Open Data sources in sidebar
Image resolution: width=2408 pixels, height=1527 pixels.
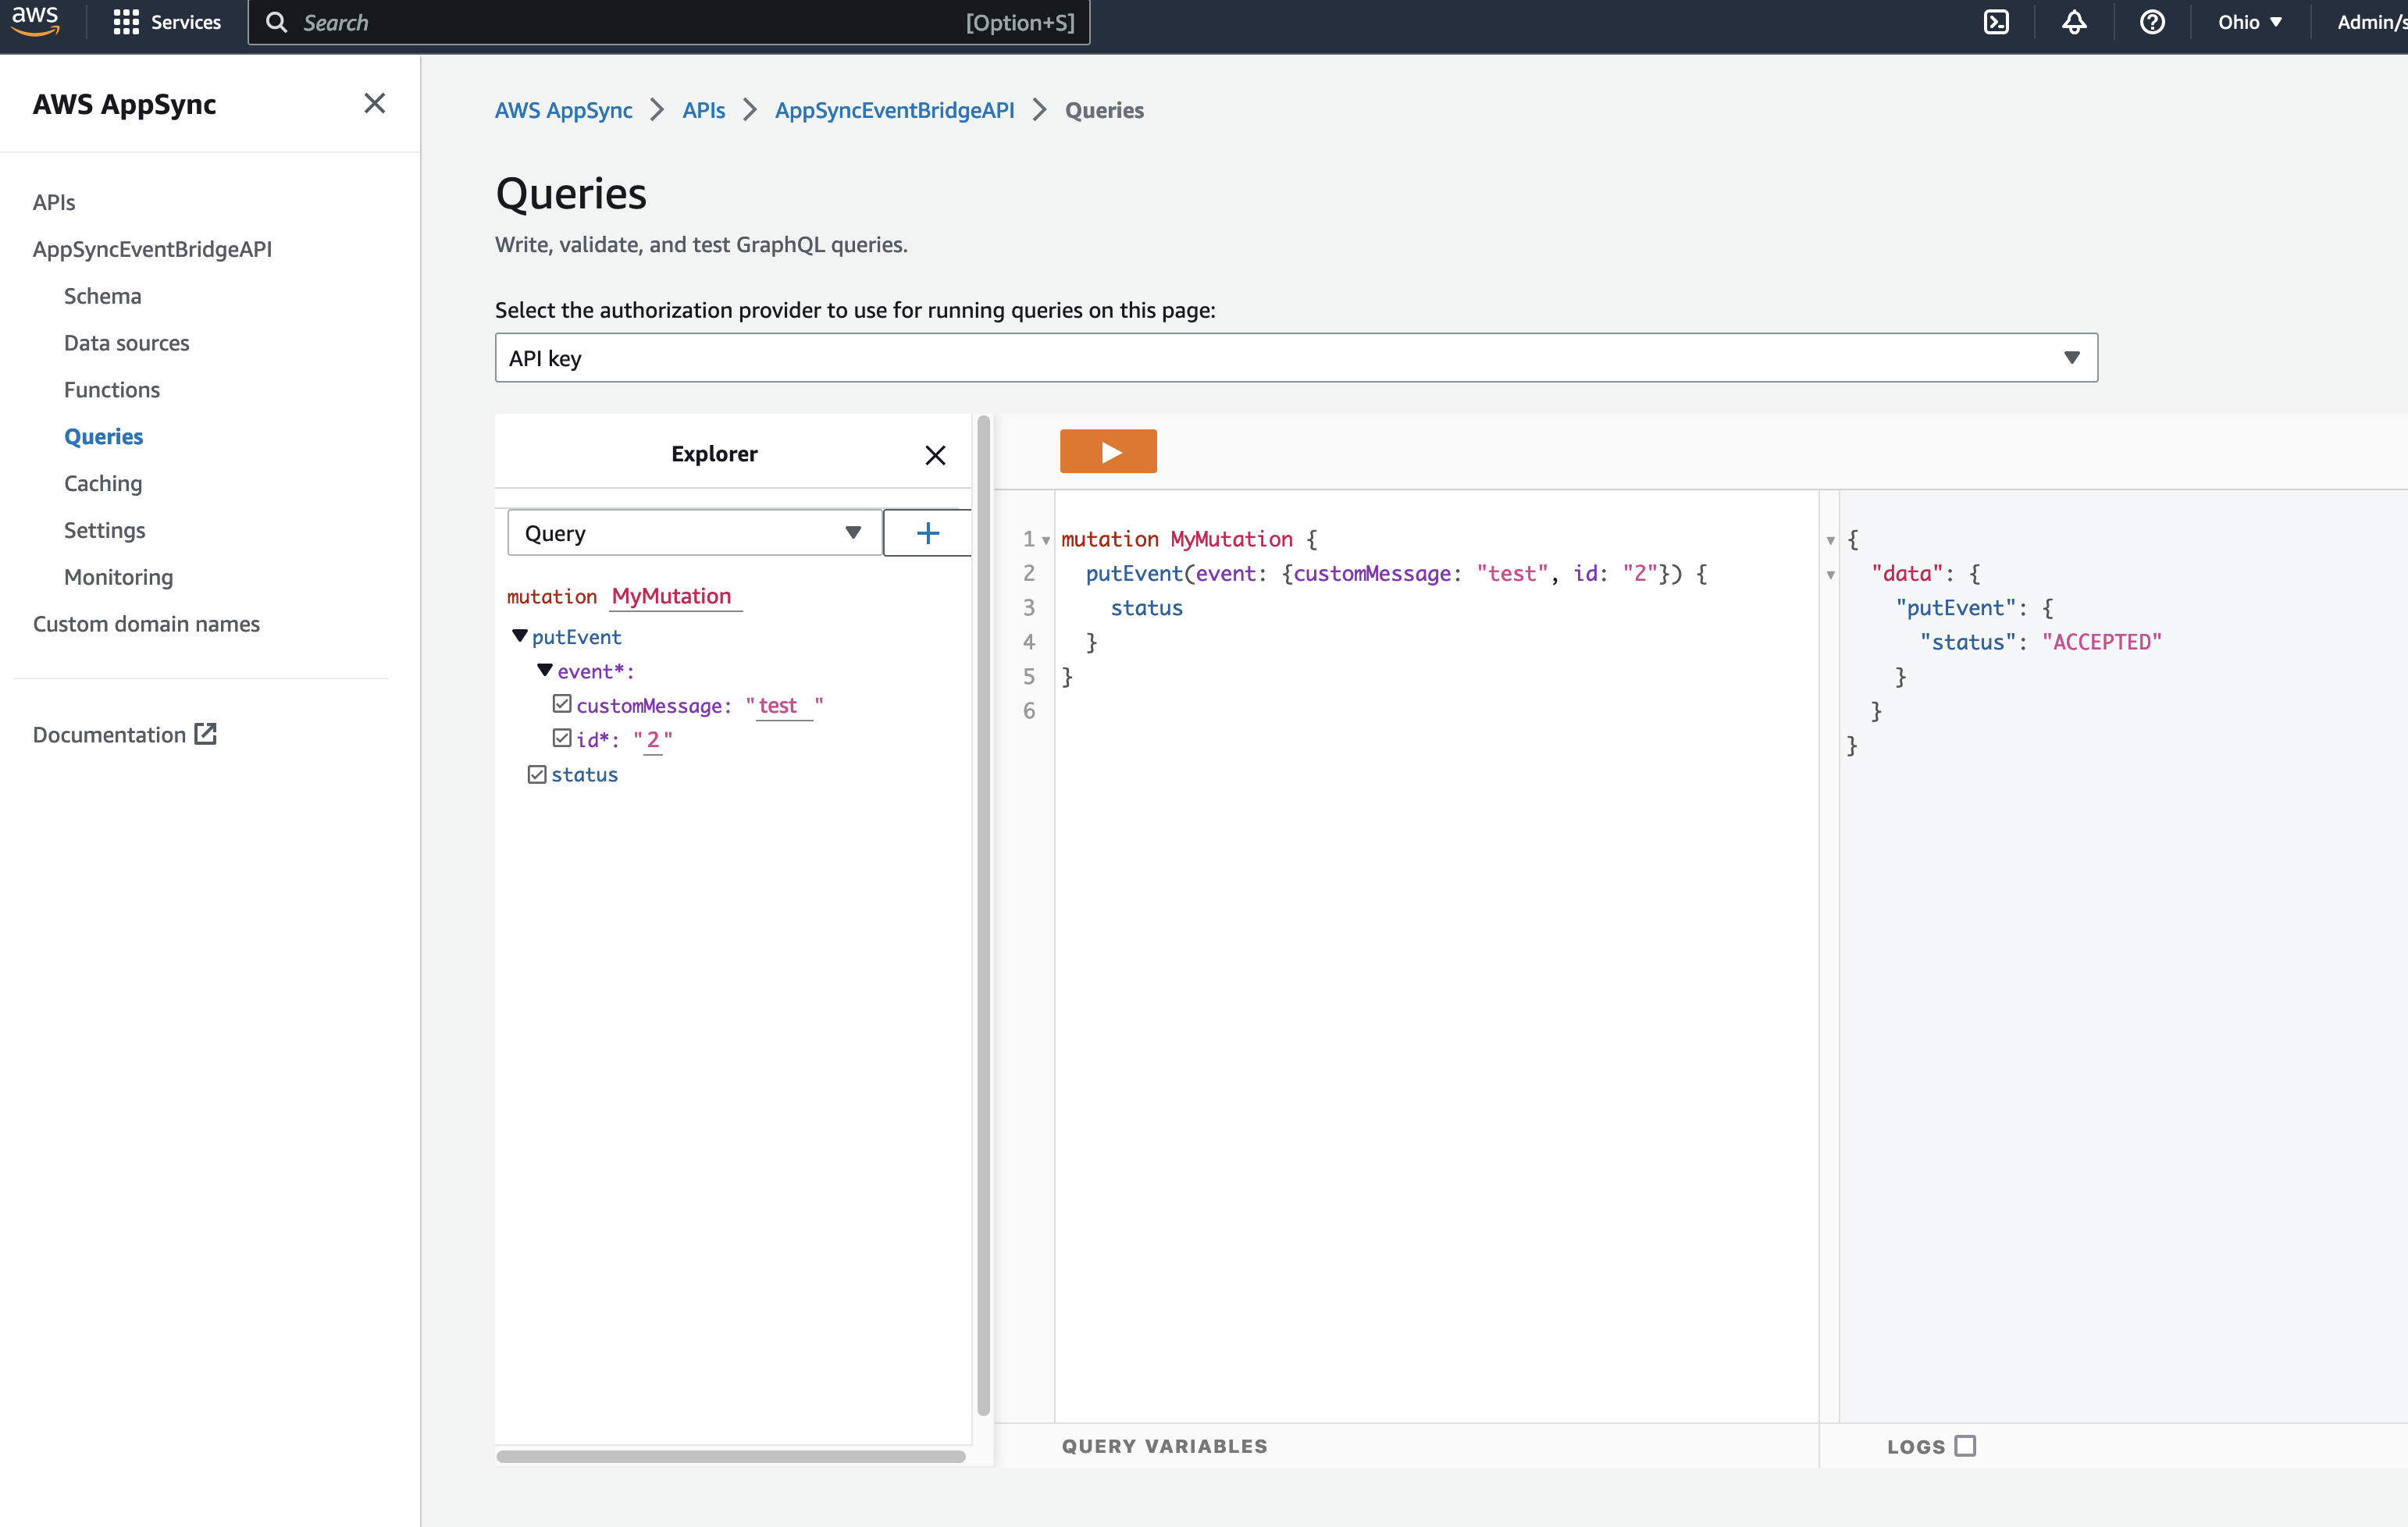pos(126,343)
